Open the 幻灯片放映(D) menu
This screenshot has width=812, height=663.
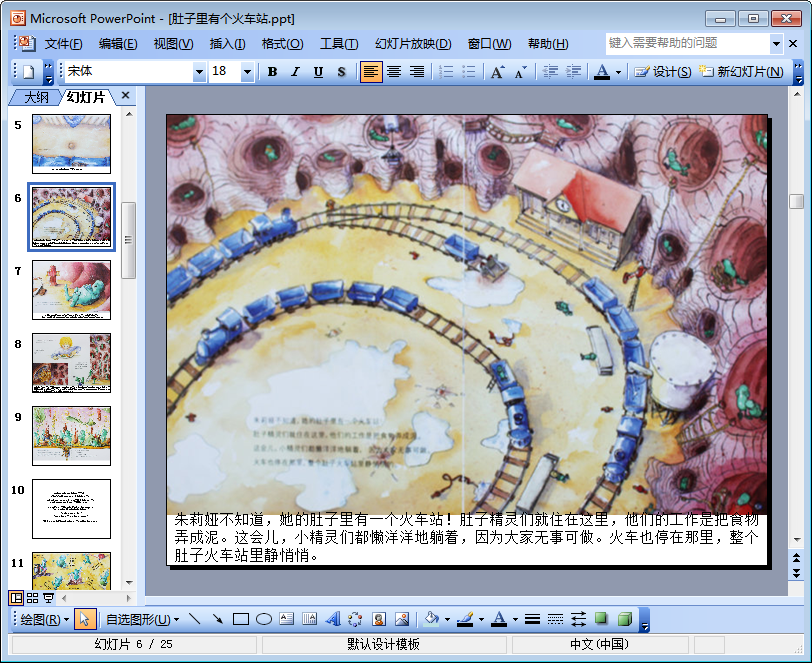pos(413,44)
